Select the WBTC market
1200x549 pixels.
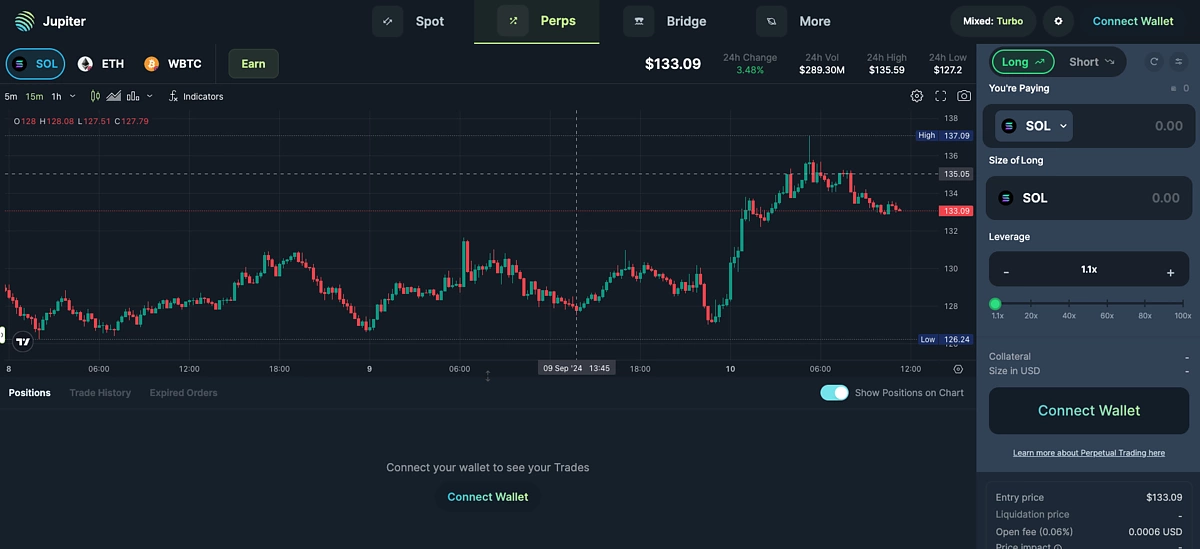coord(172,64)
